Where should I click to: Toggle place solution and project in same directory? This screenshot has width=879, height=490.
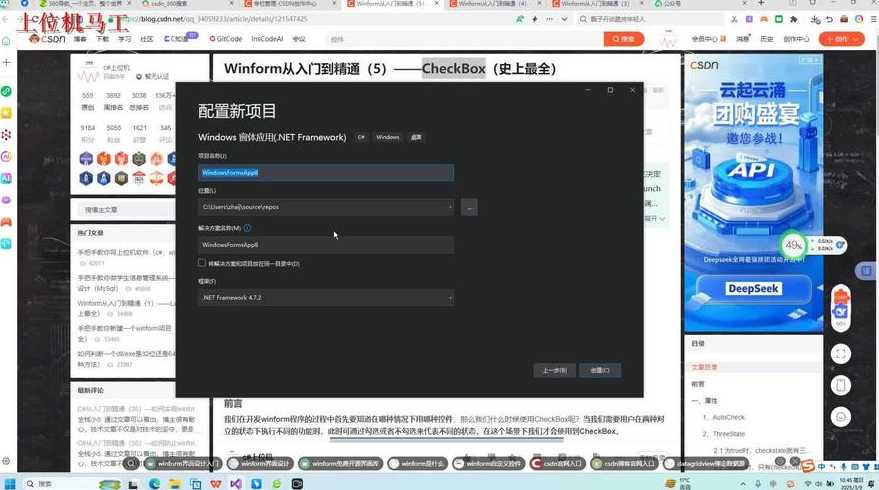(202, 262)
